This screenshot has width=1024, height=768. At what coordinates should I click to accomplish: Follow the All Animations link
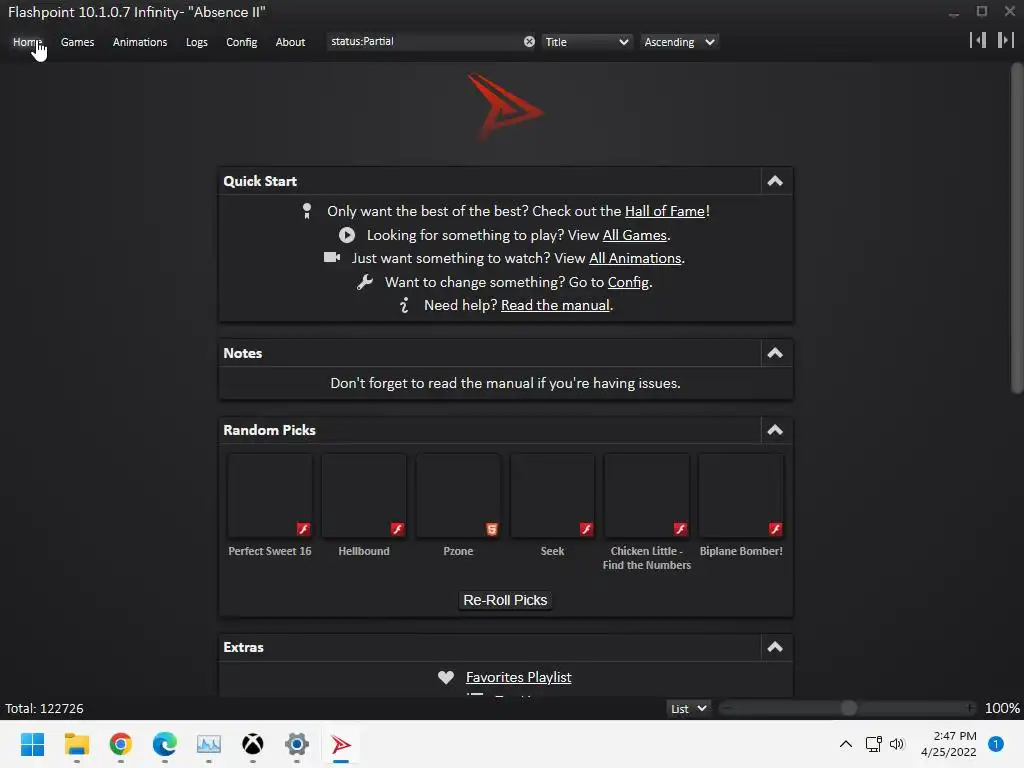point(635,259)
